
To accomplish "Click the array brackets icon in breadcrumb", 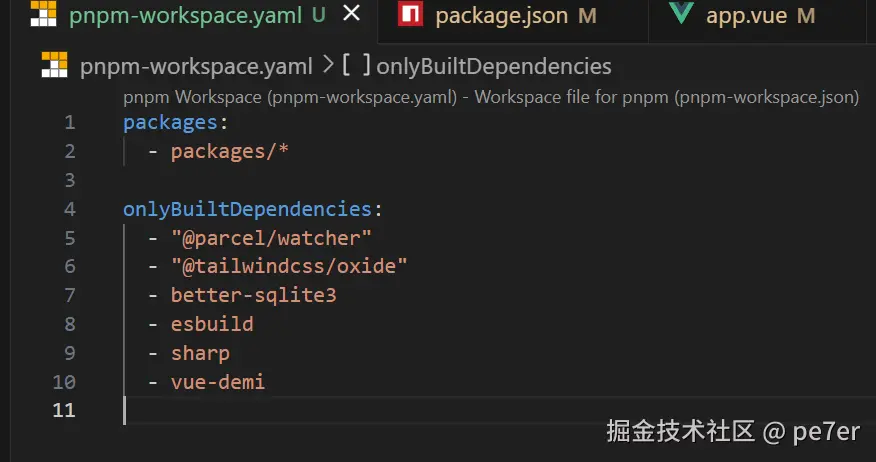I will [x=356, y=65].
